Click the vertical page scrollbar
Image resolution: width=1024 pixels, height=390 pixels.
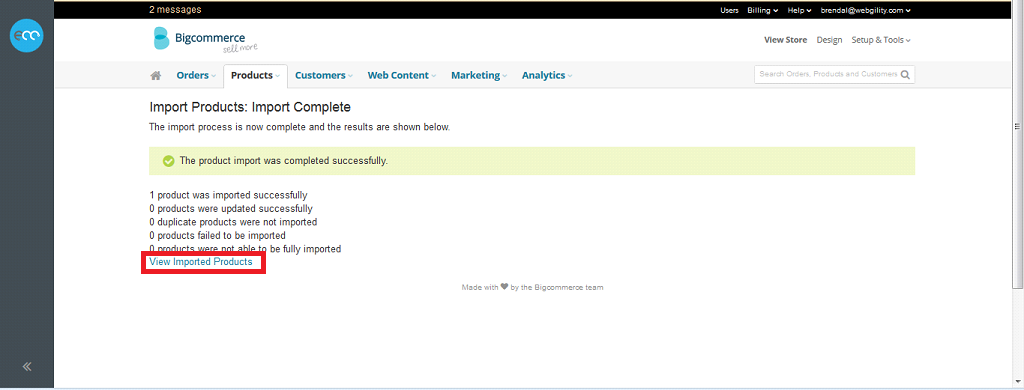click(x=1017, y=144)
